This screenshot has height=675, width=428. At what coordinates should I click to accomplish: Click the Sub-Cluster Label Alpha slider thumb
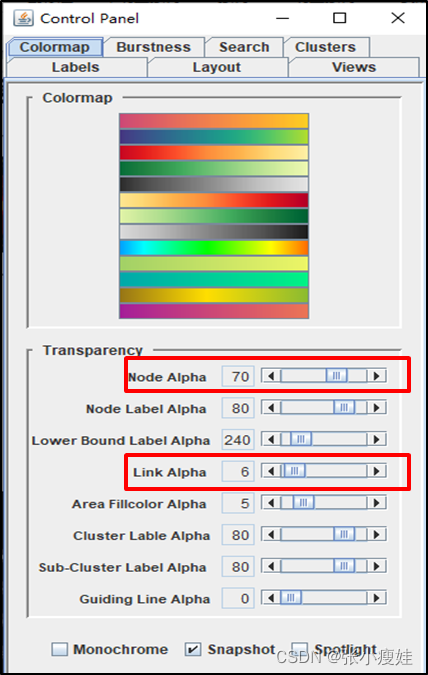click(x=344, y=566)
